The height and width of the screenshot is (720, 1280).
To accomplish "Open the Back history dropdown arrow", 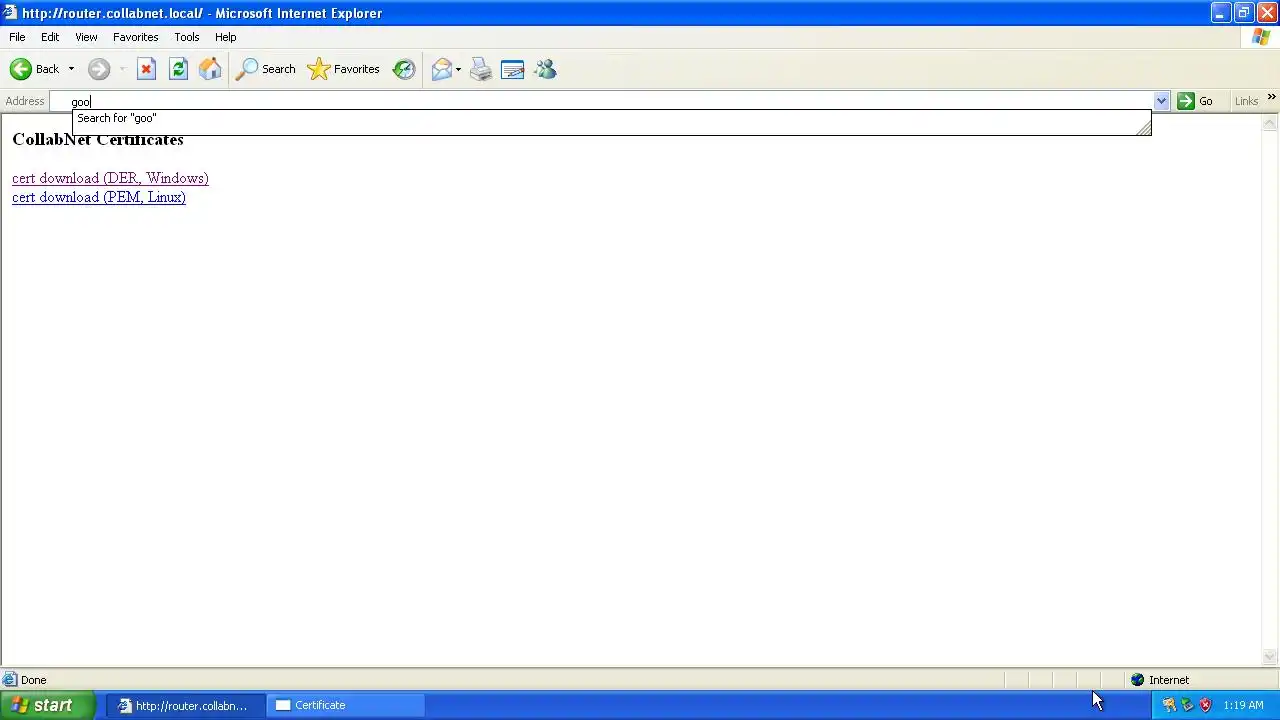I will click(x=71, y=69).
